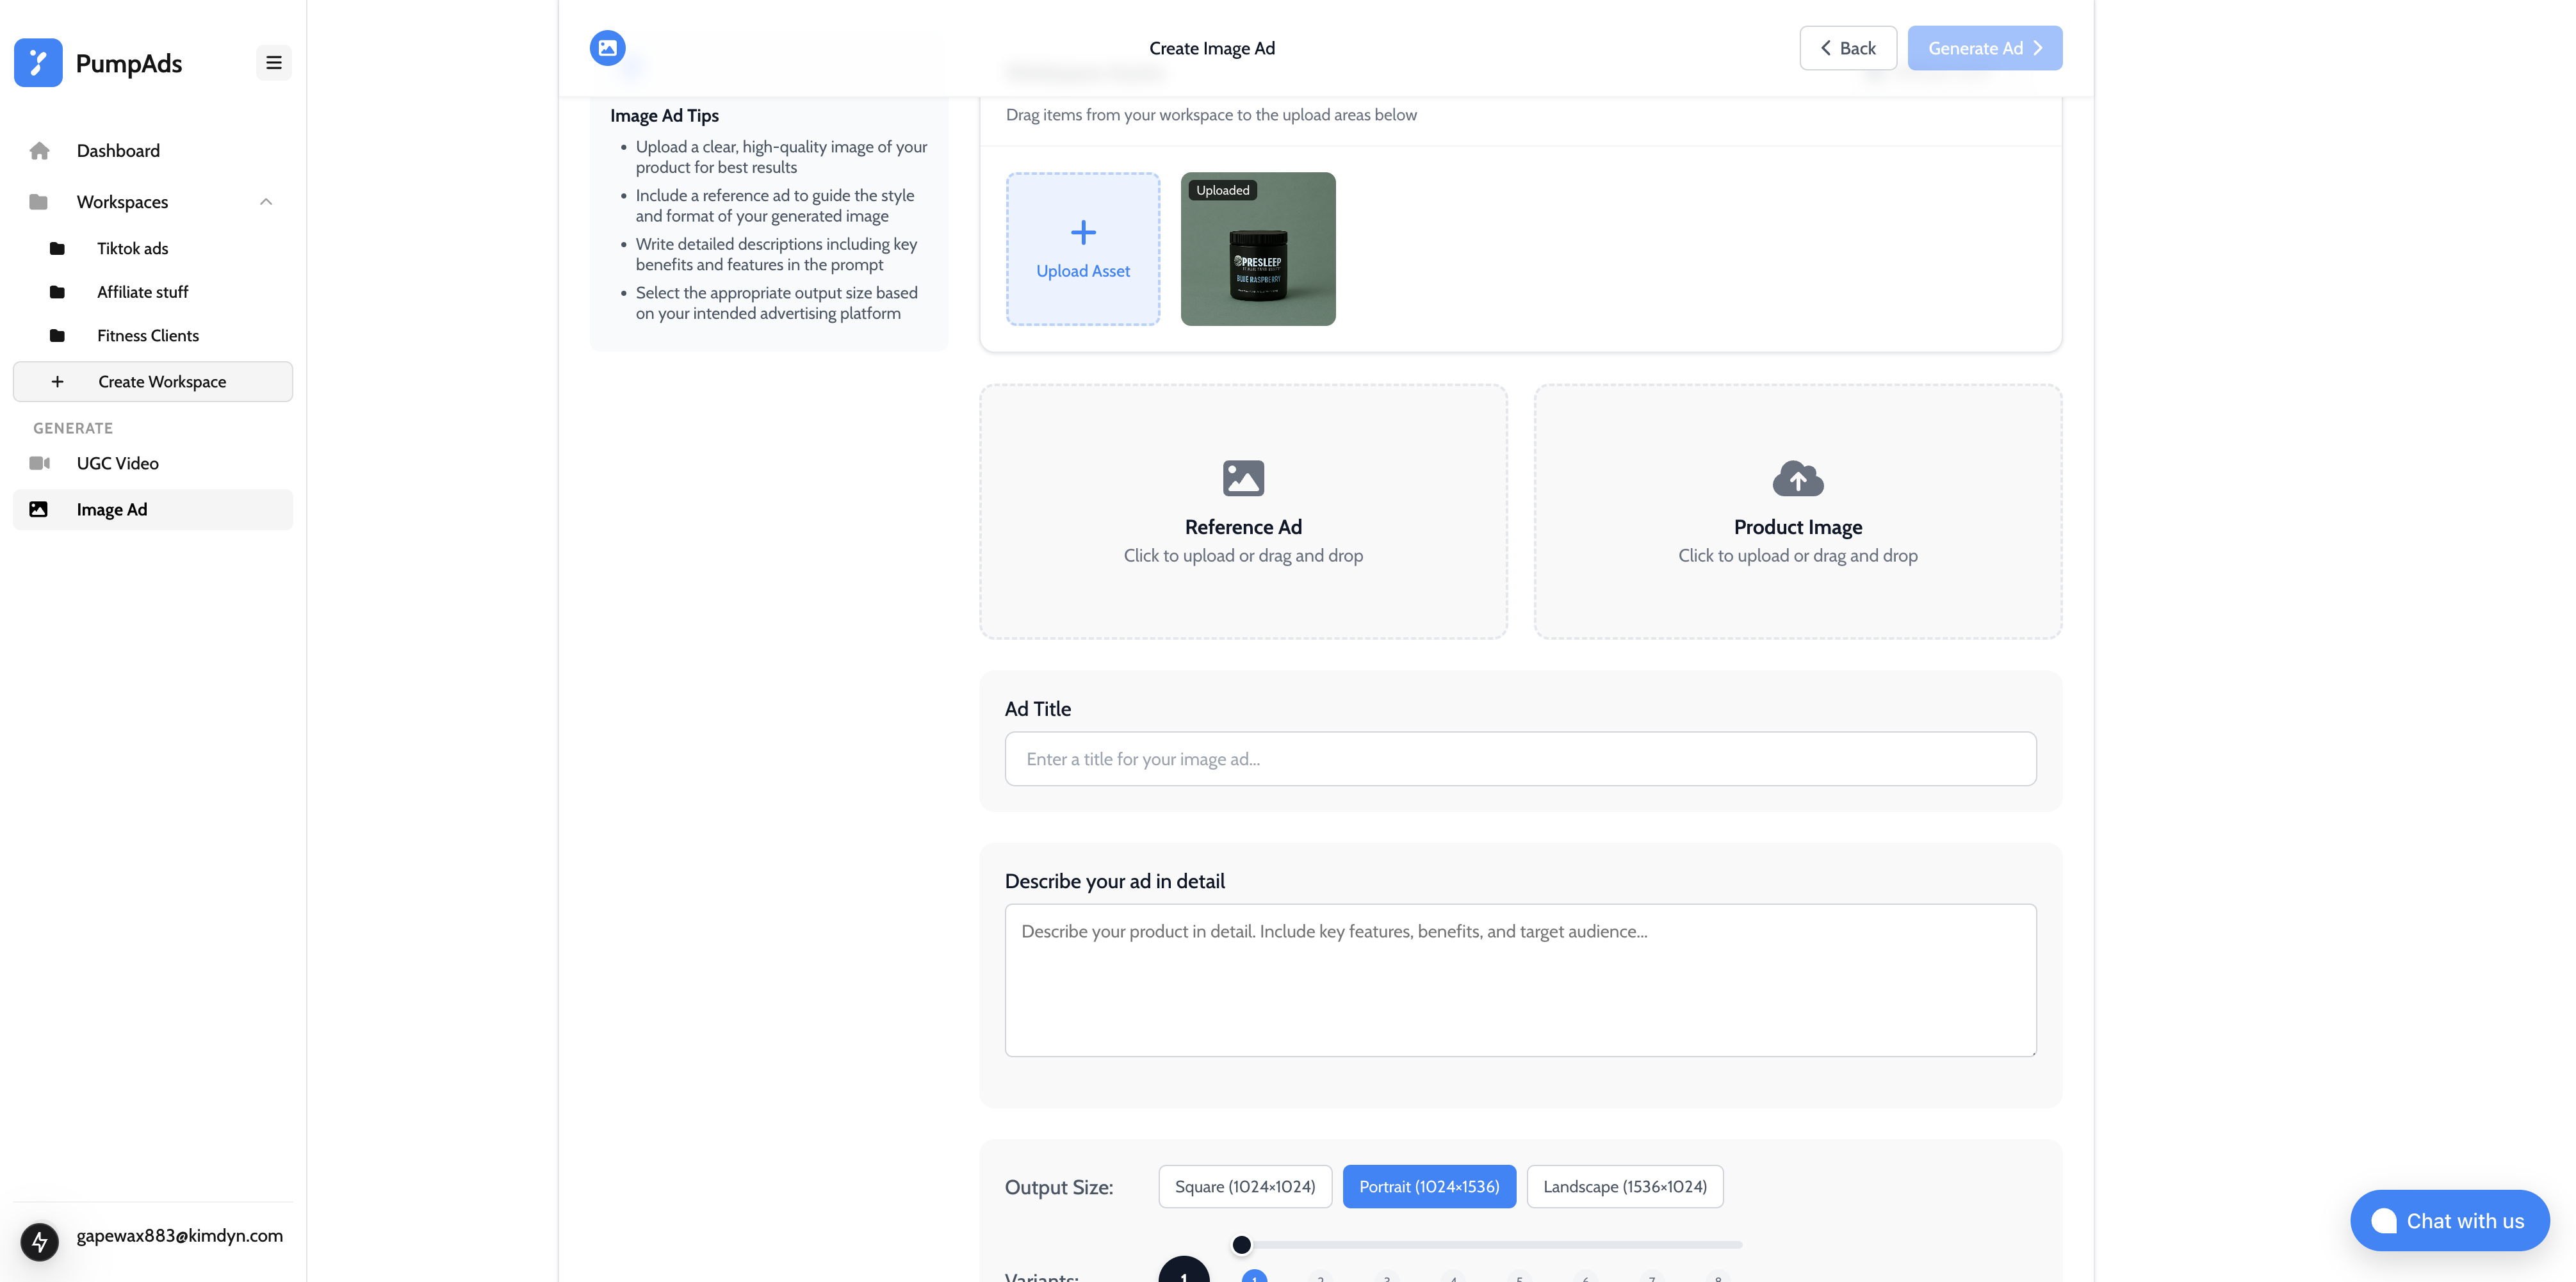Click the Image Ad picture icon in sidebar
The height and width of the screenshot is (1282, 2576).
coord(39,510)
